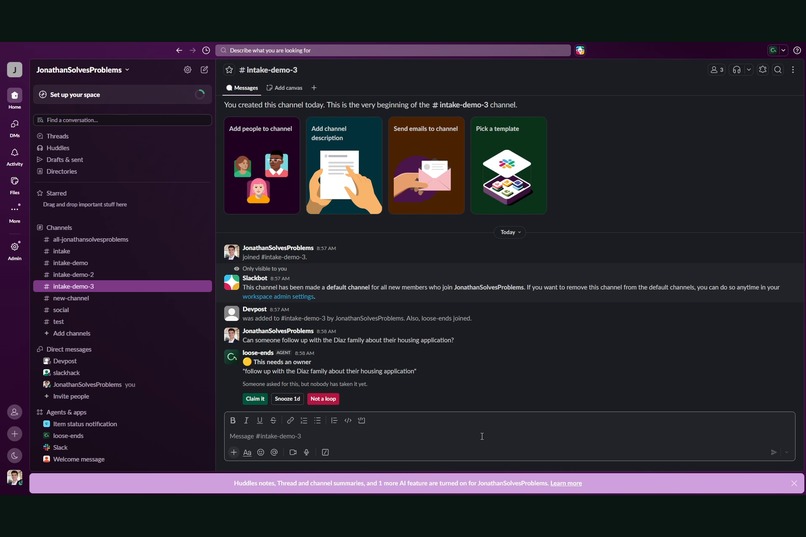Apply underline formatting in the composer
Image resolution: width=806 pixels, height=537 pixels.
[260, 420]
